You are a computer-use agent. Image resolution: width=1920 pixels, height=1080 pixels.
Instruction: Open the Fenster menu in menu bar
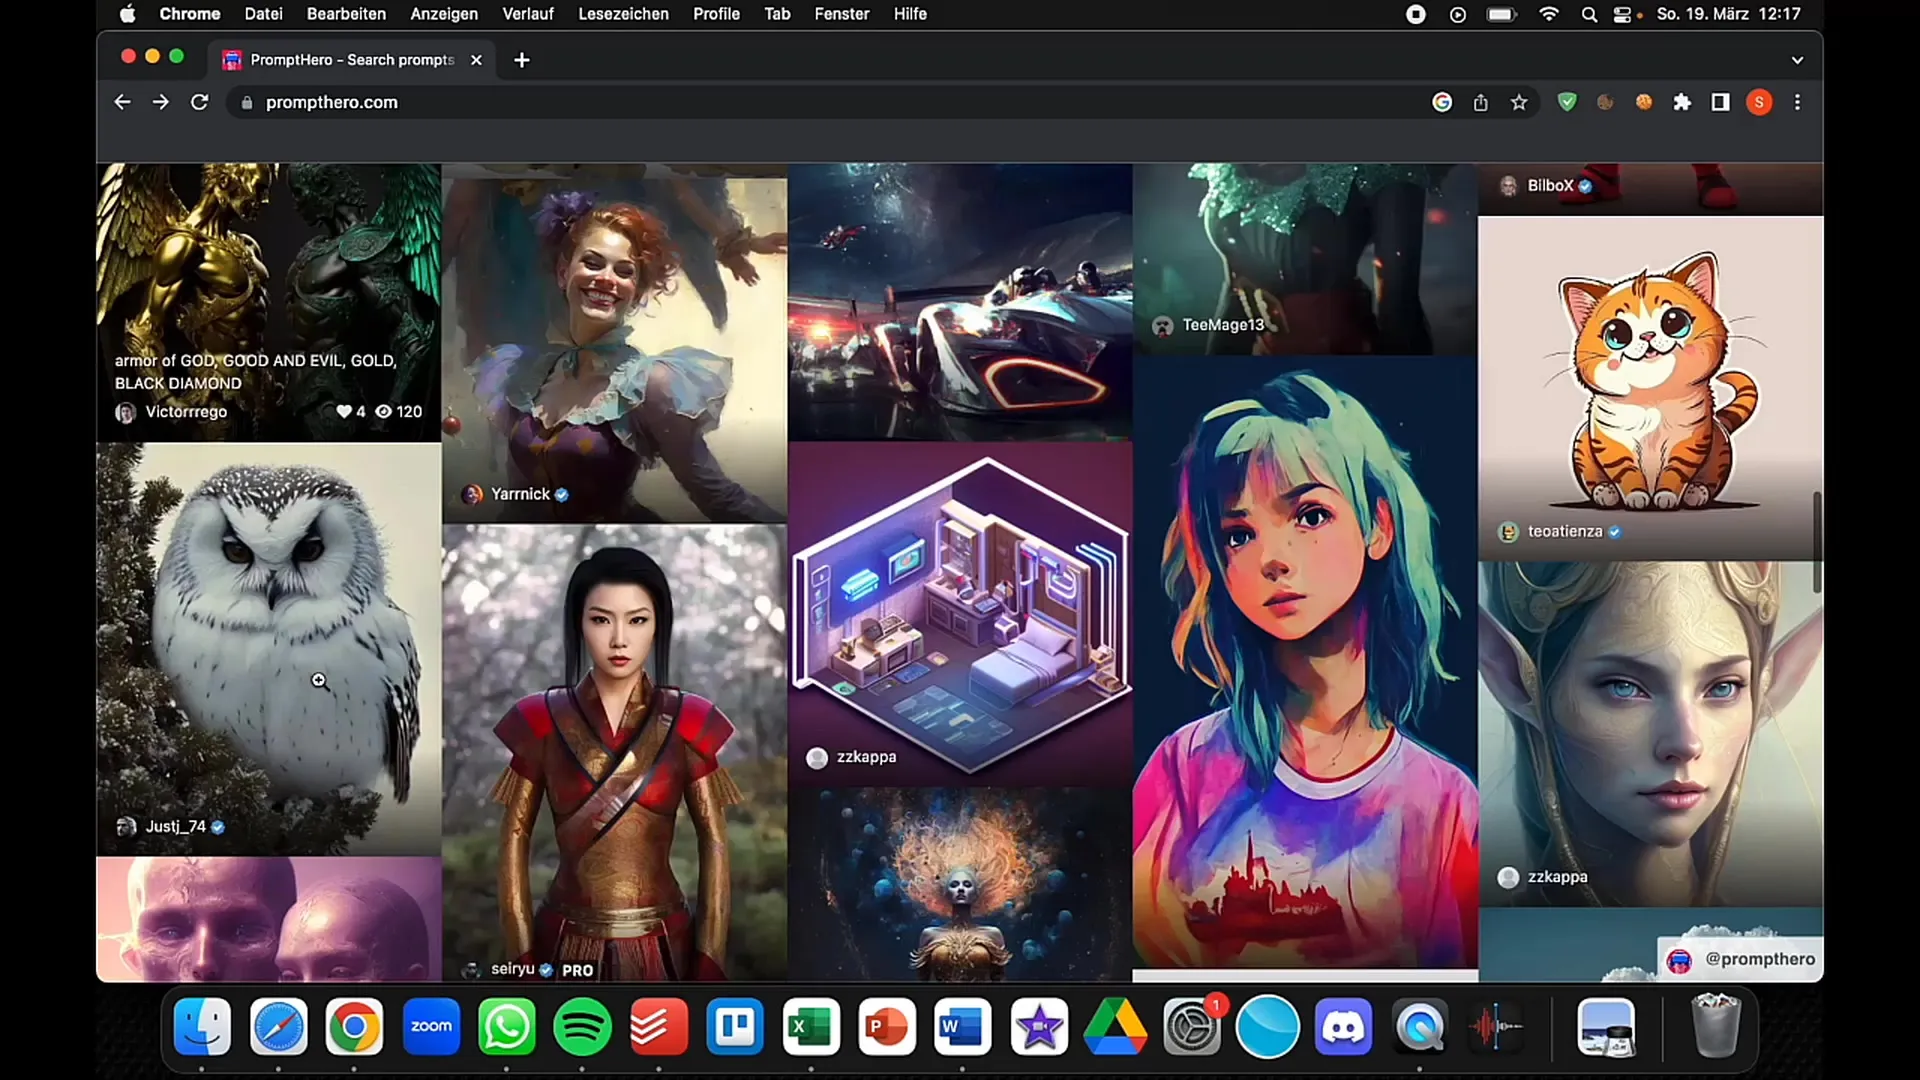click(842, 14)
